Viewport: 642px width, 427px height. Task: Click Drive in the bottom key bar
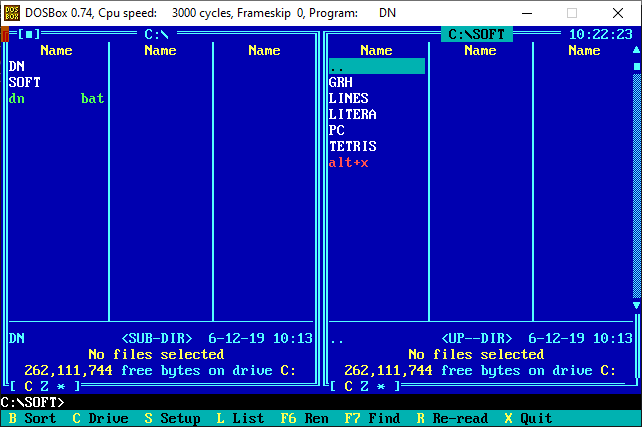pos(108,418)
